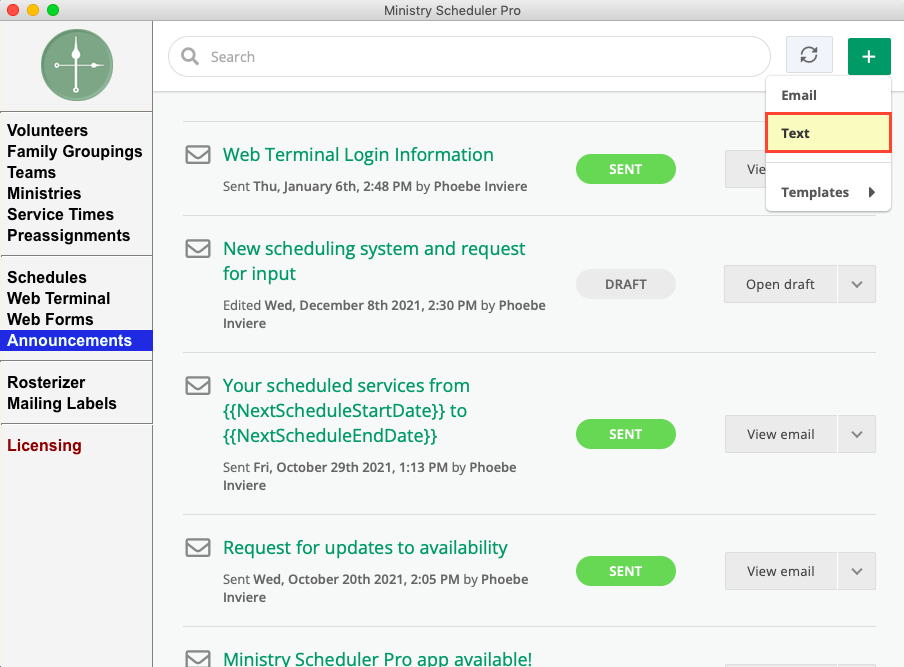Expand dropdown arrow for scheduled services email

tap(857, 434)
